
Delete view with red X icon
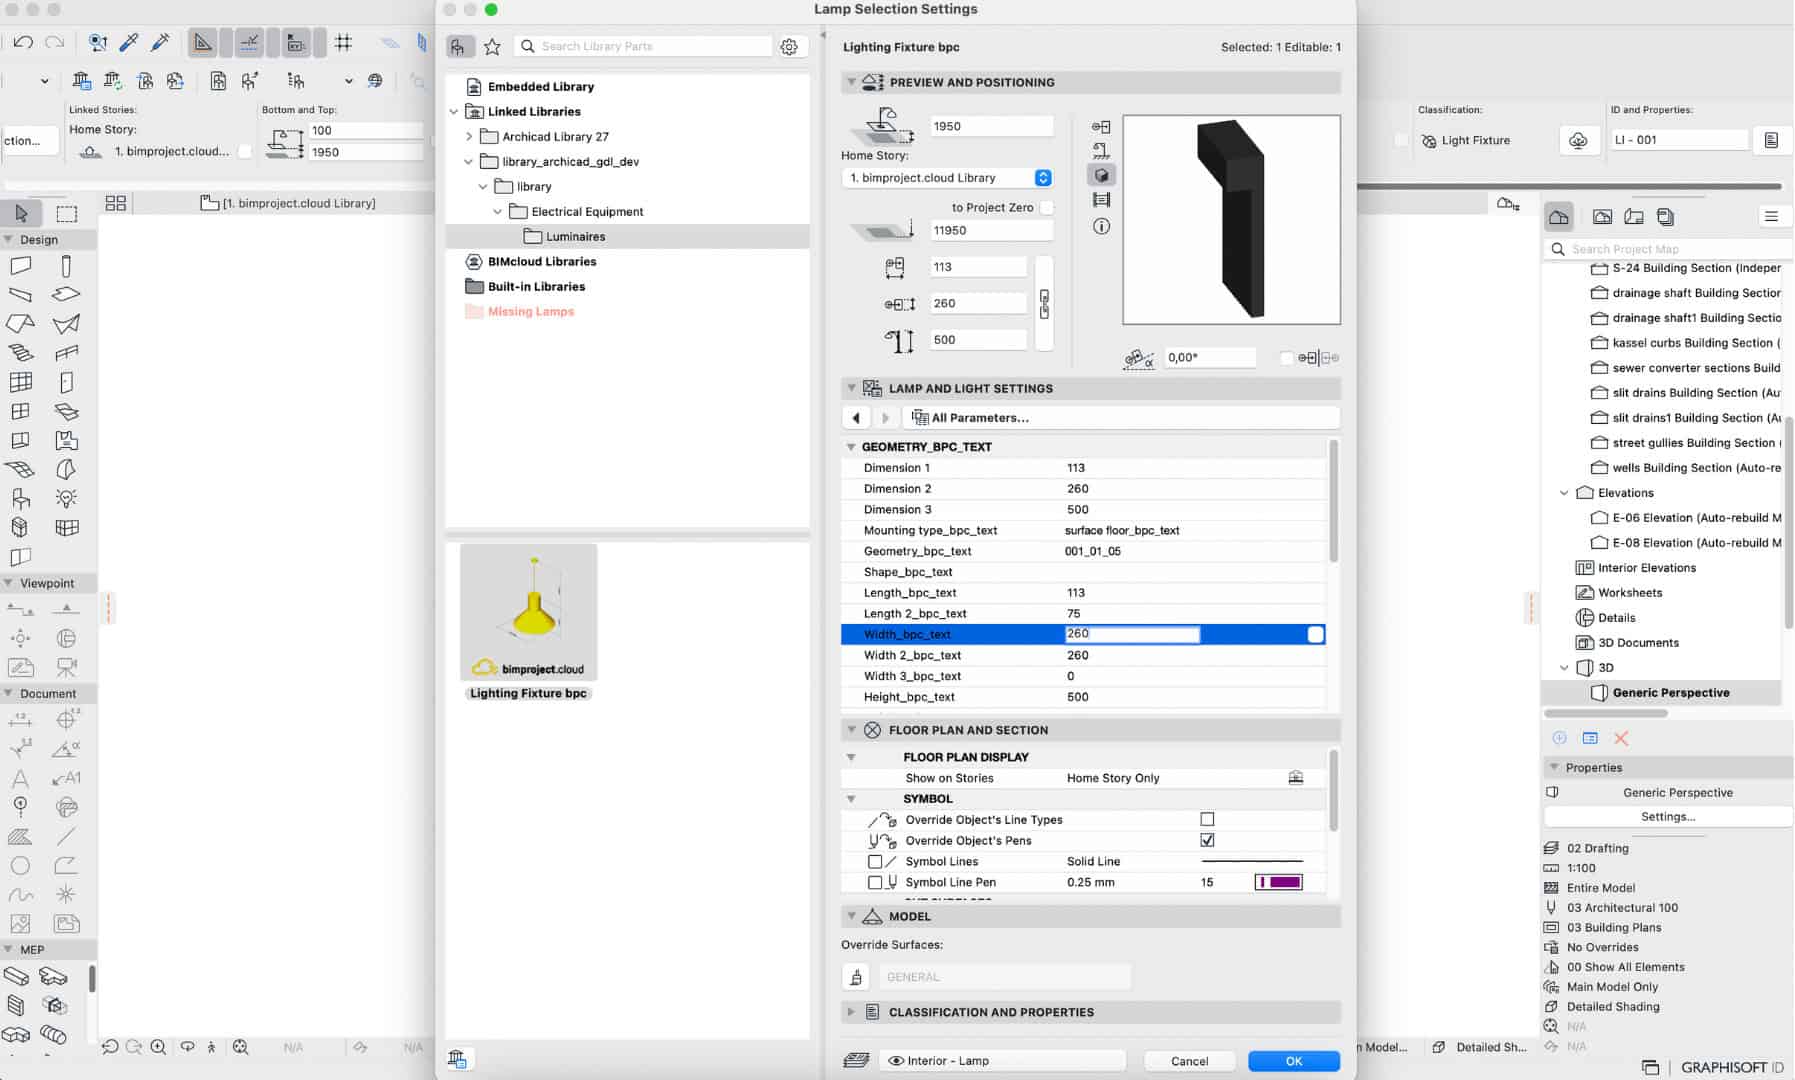[1621, 738]
